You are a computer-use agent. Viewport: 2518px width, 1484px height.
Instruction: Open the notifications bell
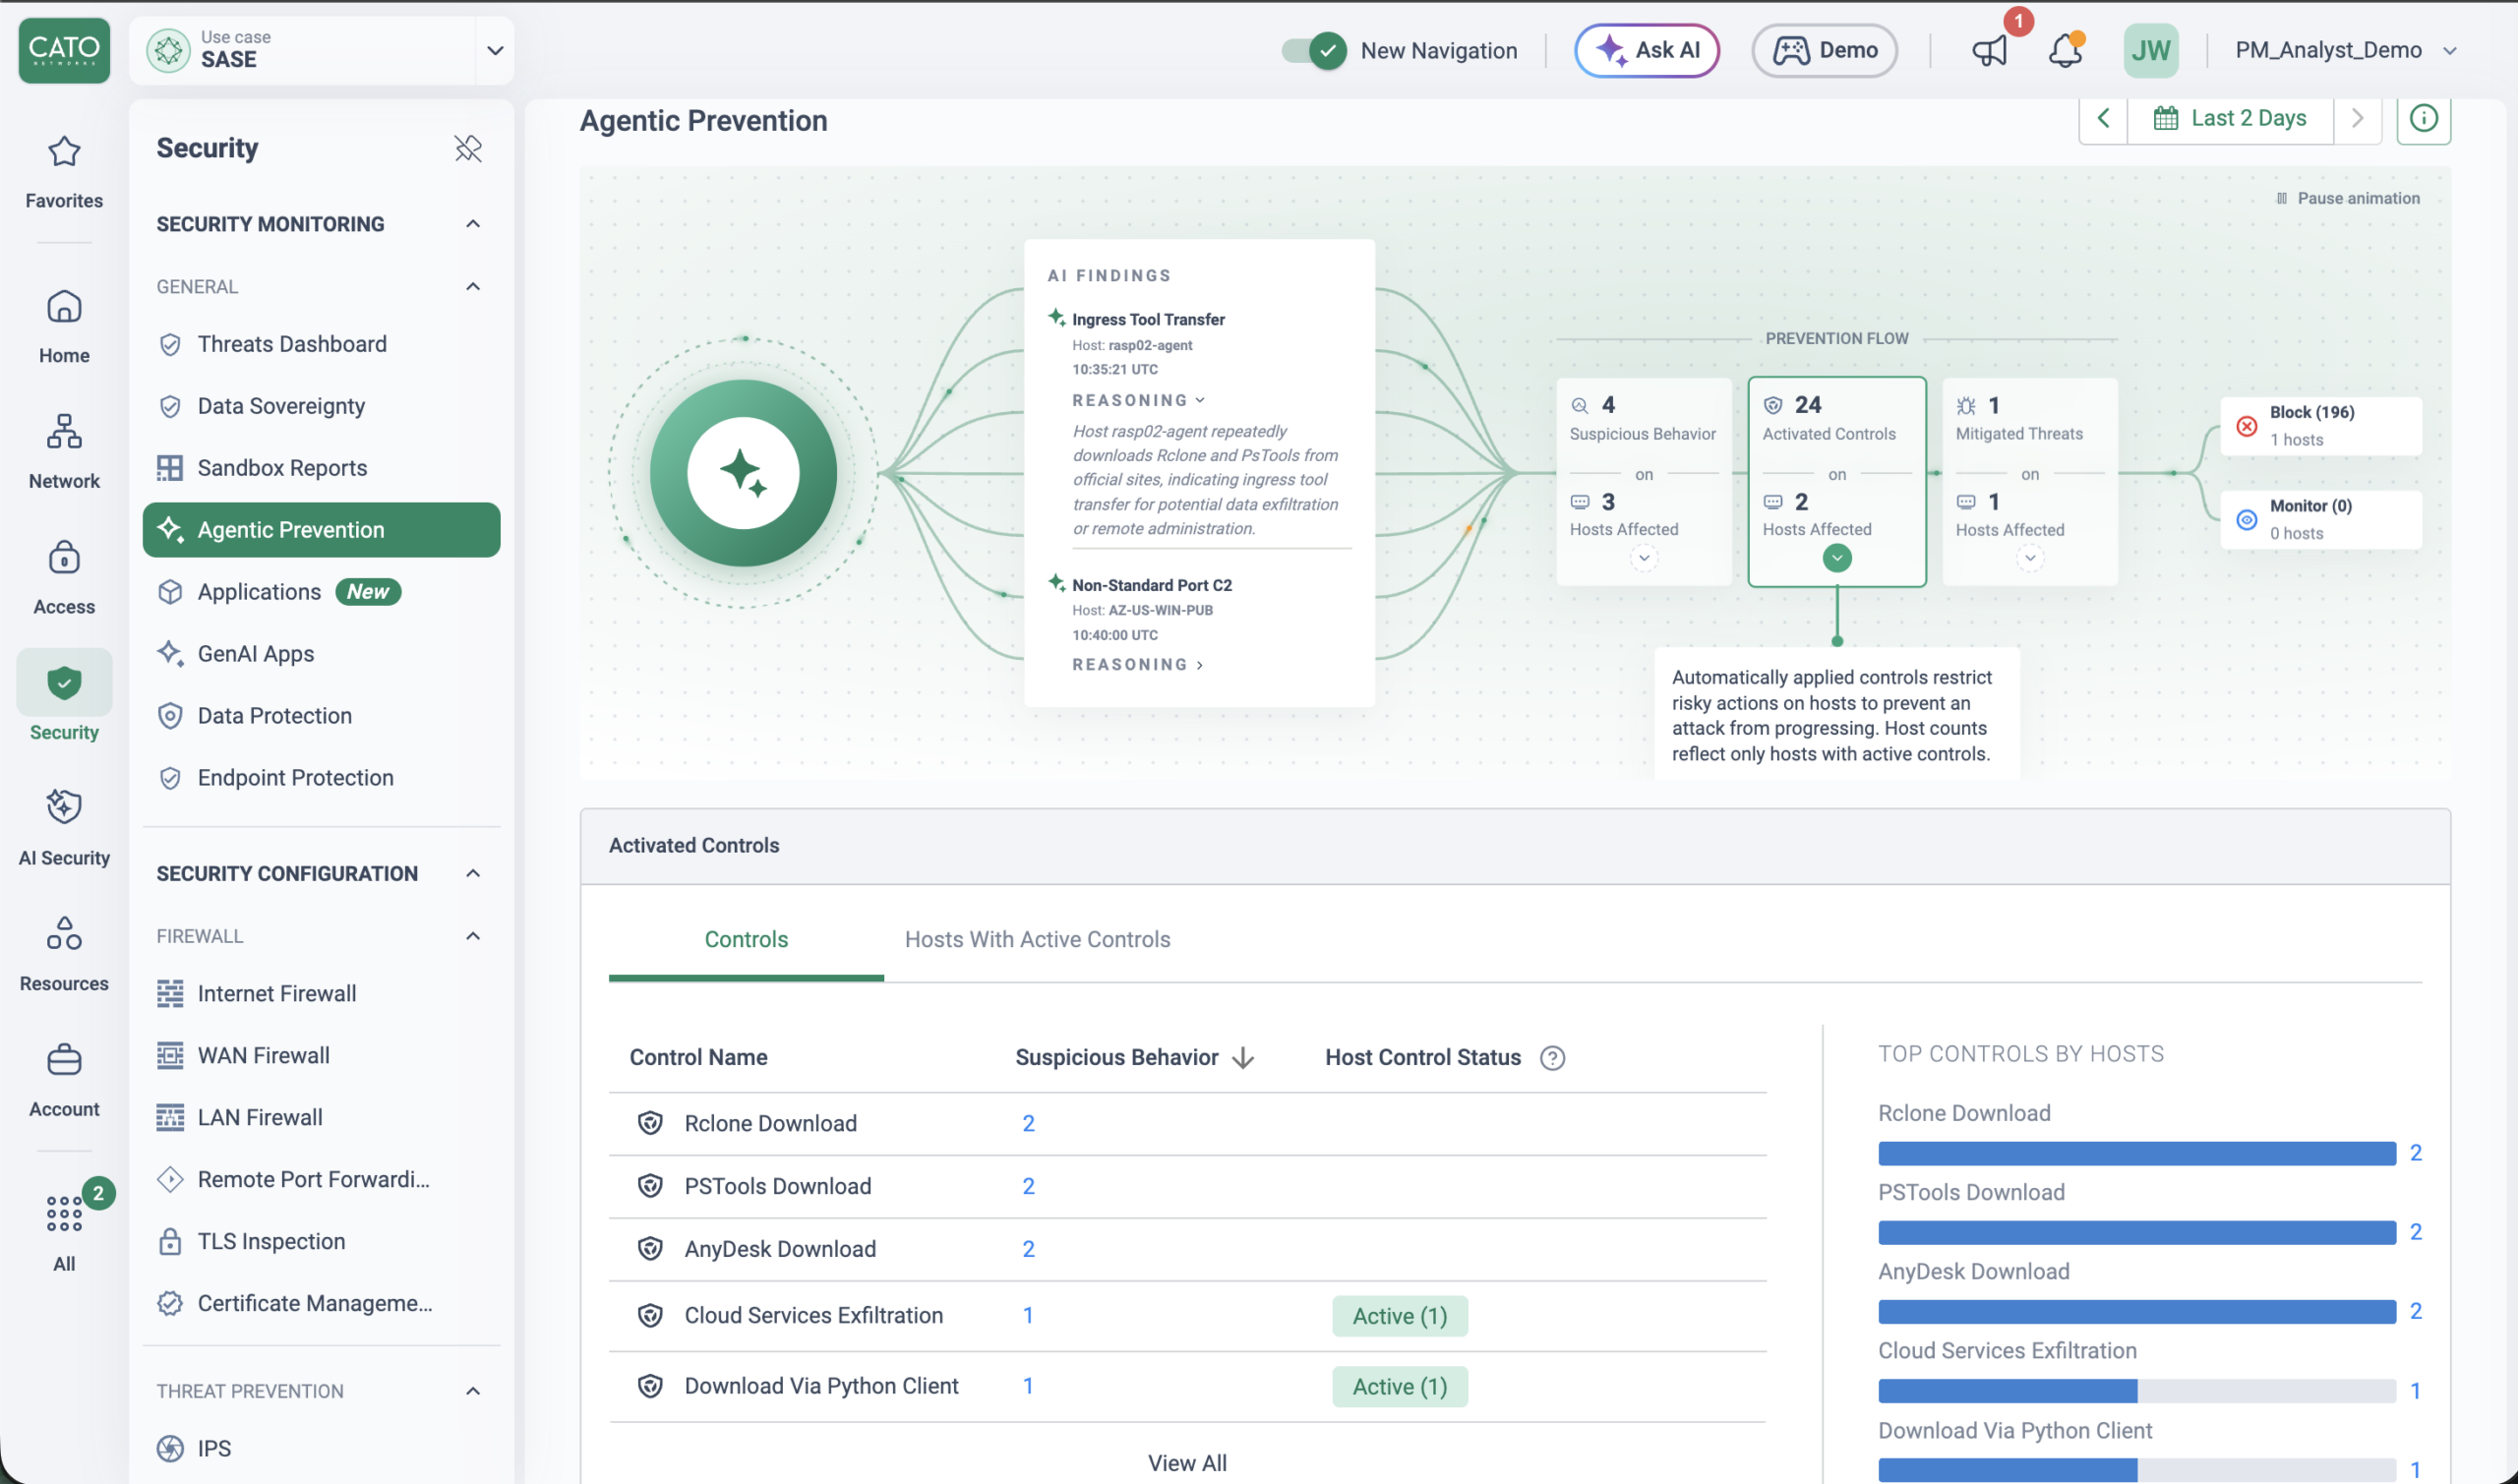[2065, 50]
